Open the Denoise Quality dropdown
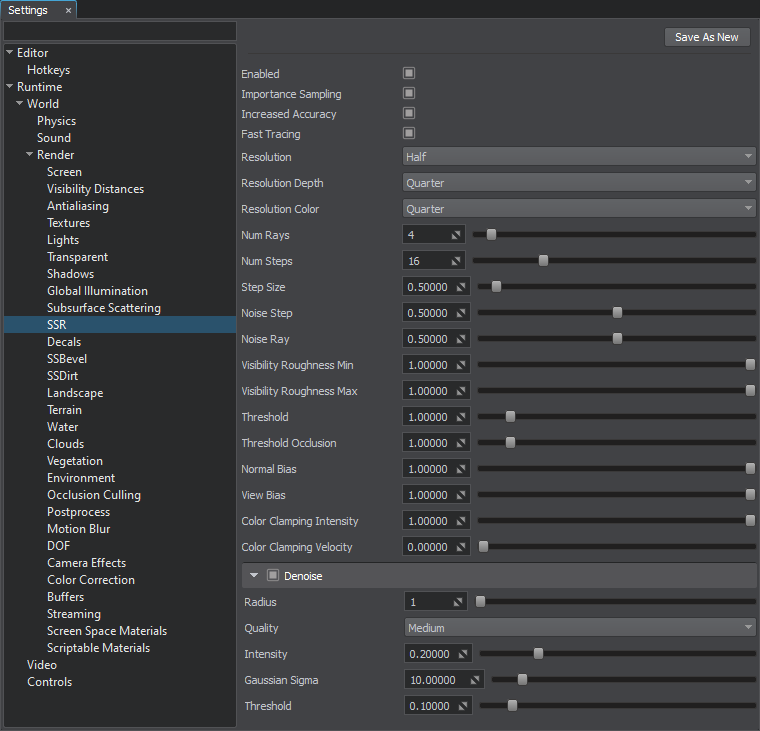The width and height of the screenshot is (760, 731). tap(580, 628)
